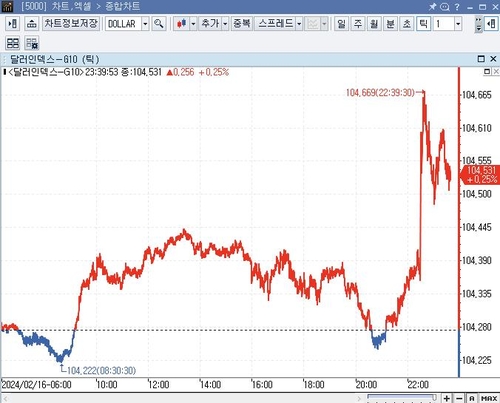Click the zoom out minus button
This screenshot has width=500, height=403.
pyautogui.click(x=459, y=398)
